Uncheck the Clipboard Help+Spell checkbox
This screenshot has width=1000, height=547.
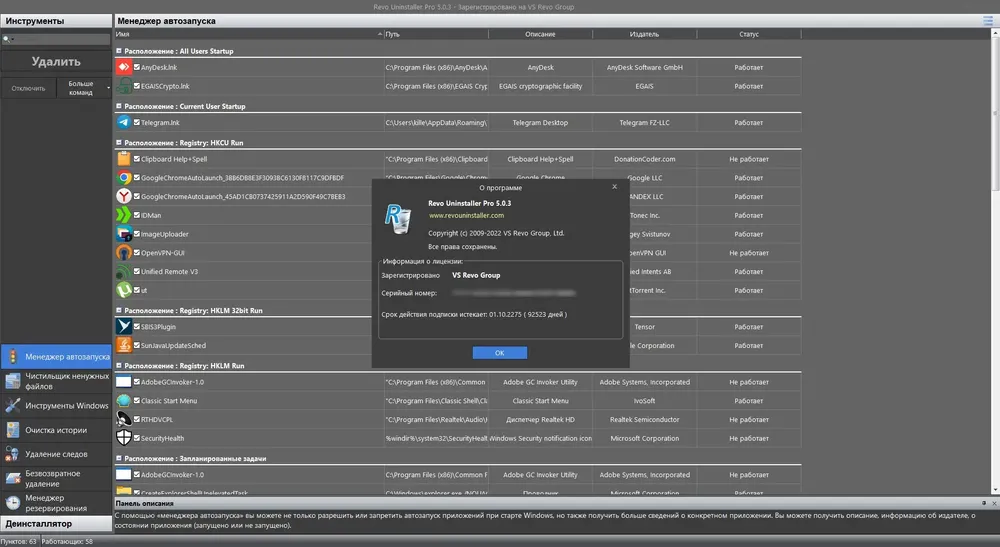click(x=136, y=159)
